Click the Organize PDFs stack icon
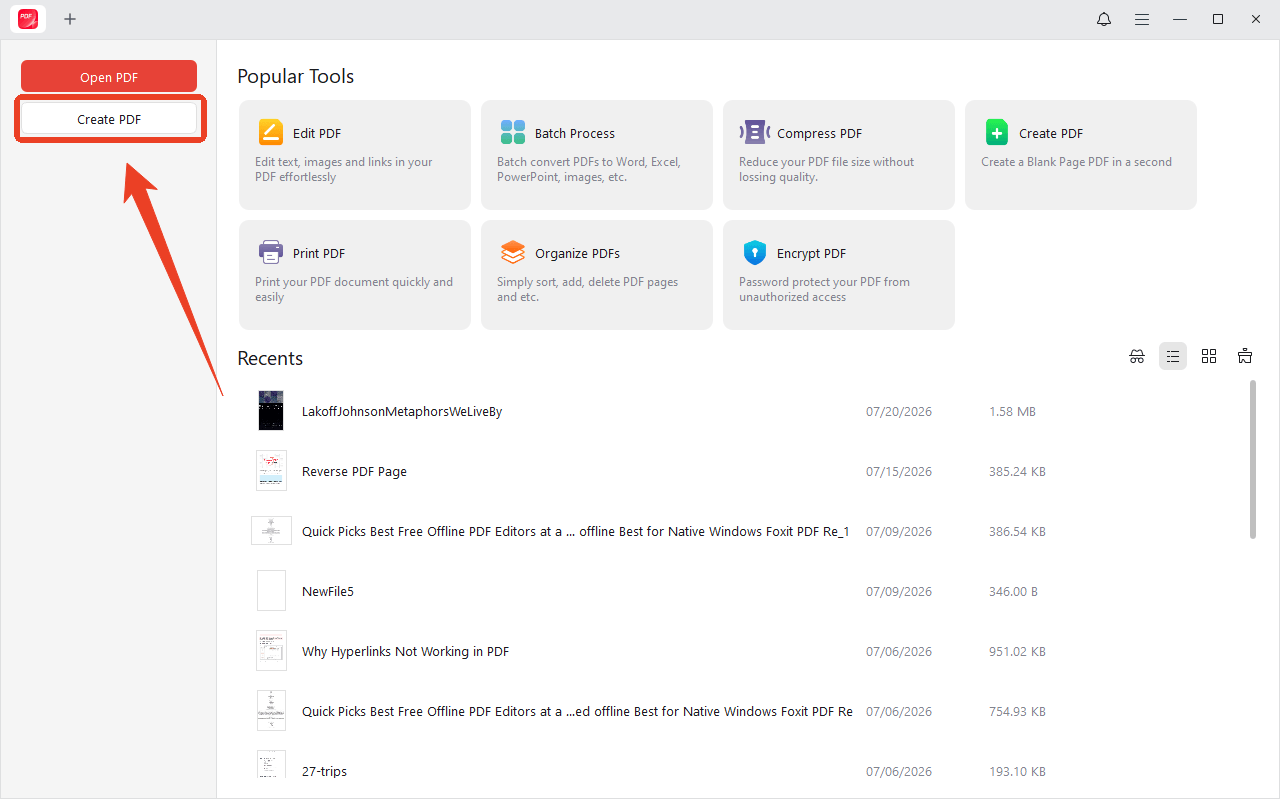The image size is (1280, 799). pos(513,252)
